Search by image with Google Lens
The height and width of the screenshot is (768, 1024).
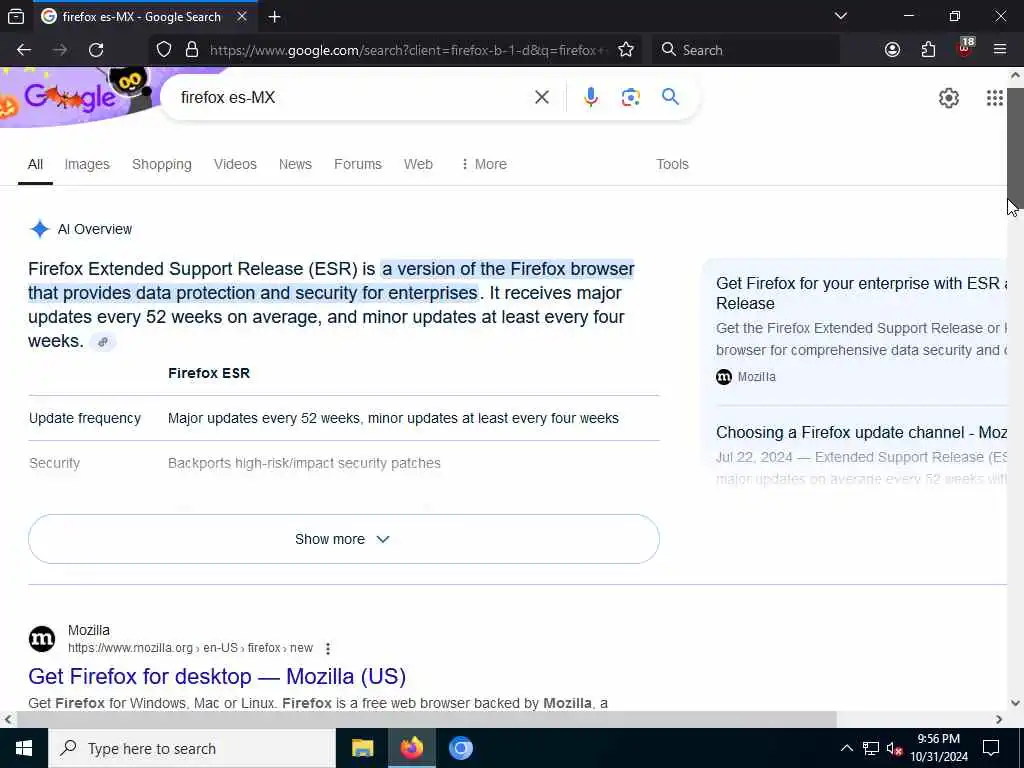630,97
